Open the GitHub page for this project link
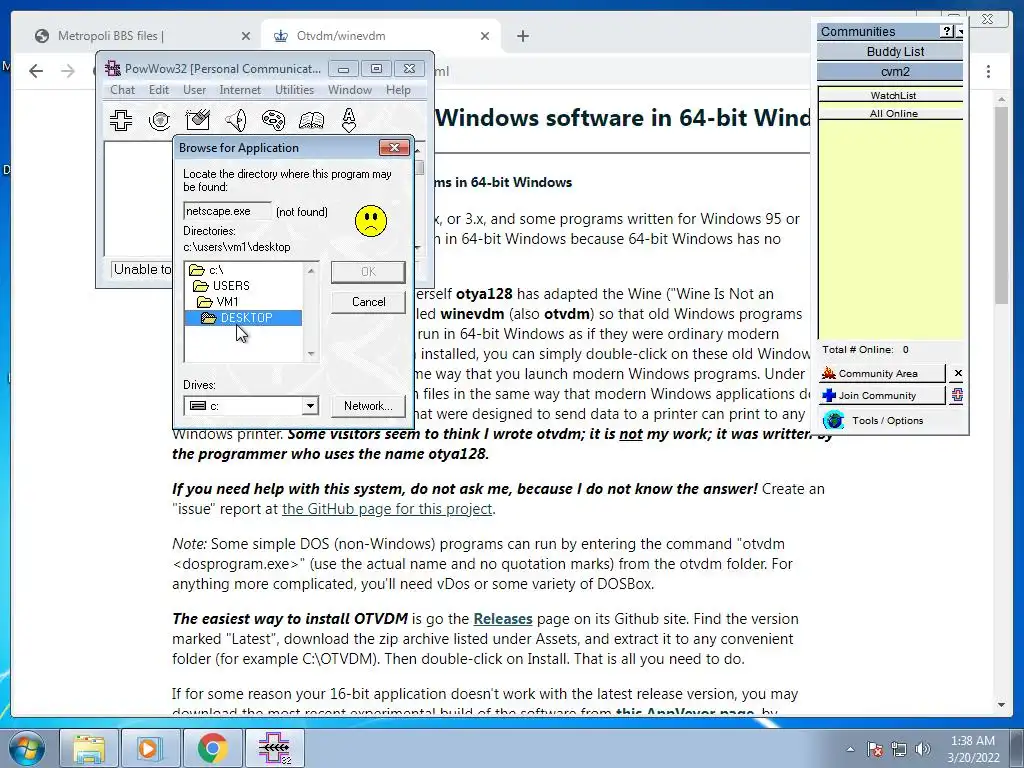Viewport: 1024px width, 768px height. 387,509
